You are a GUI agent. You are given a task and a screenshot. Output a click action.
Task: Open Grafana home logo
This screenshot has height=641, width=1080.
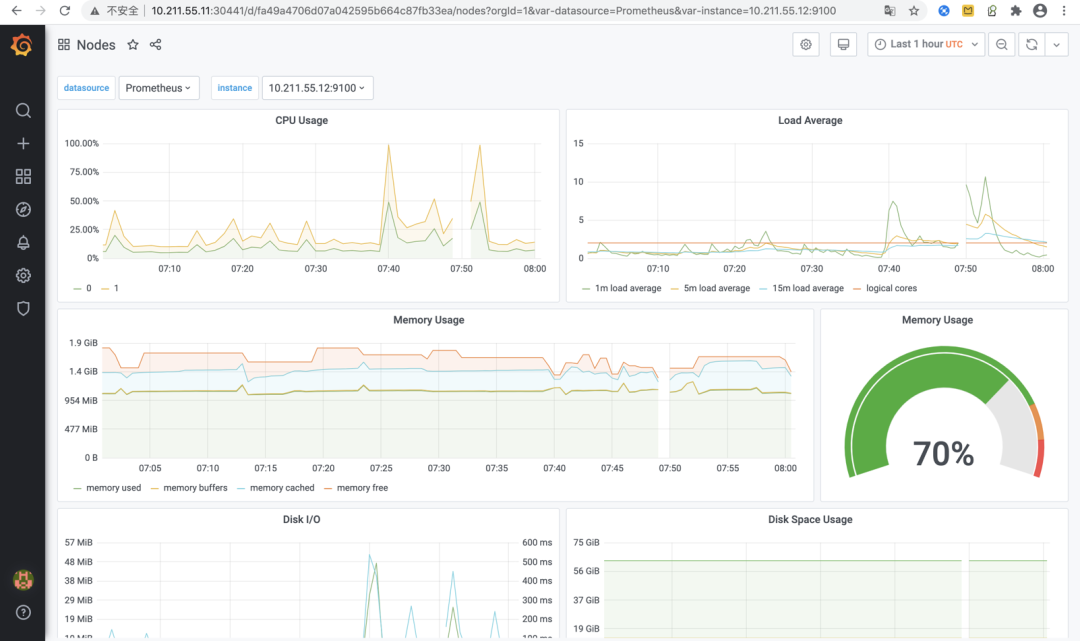coord(22,45)
